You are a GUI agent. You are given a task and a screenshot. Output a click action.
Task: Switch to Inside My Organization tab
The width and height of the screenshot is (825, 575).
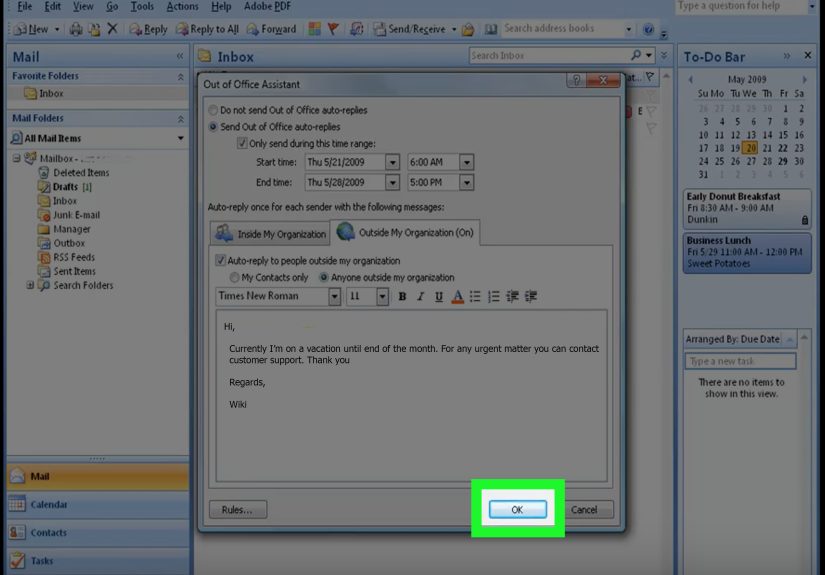[x=270, y=234]
